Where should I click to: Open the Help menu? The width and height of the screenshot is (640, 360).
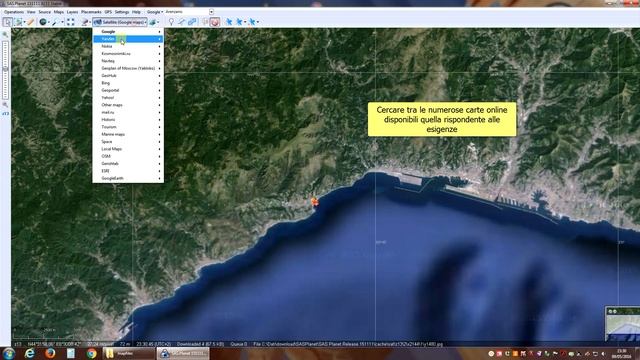point(136,12)
